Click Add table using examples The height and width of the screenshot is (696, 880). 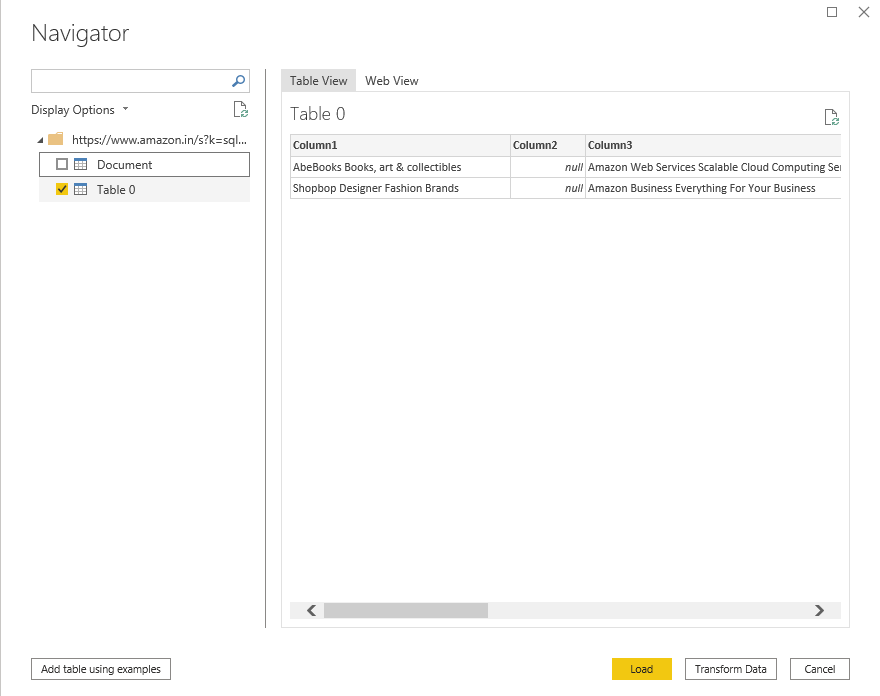tap(101, 669)
